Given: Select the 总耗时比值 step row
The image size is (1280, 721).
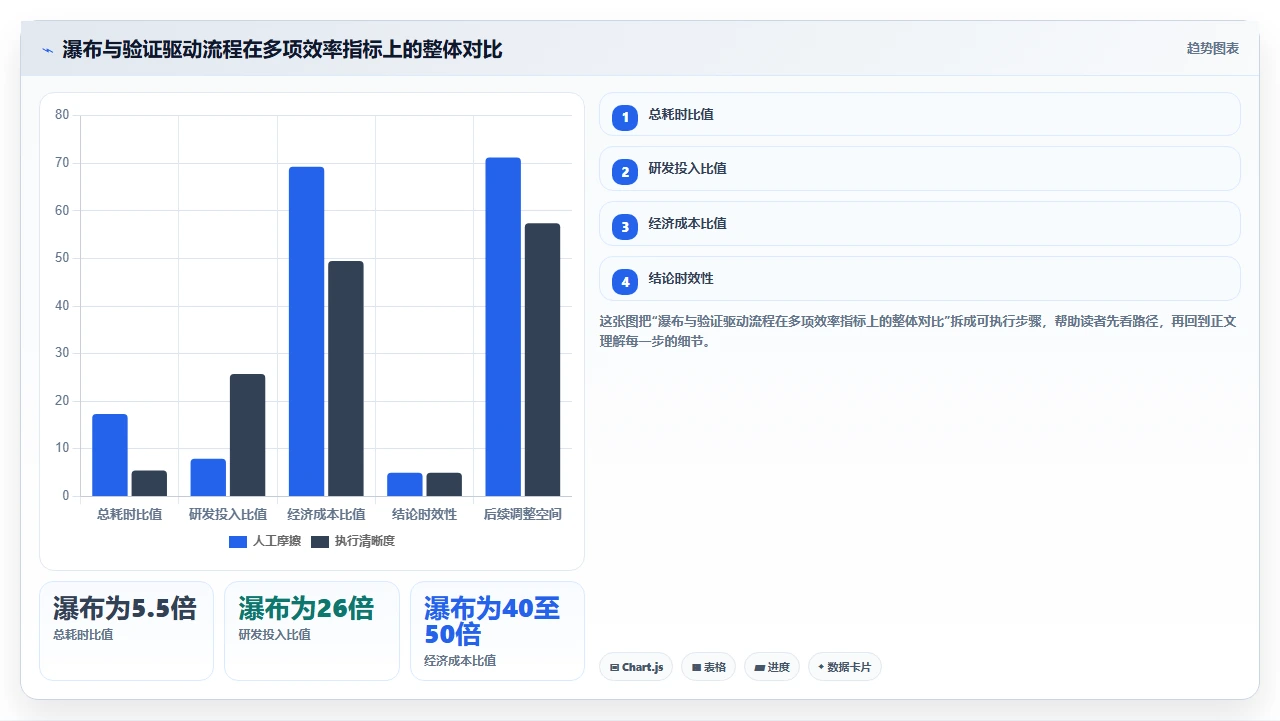Looking at the screenshot, I should [920, 114].
